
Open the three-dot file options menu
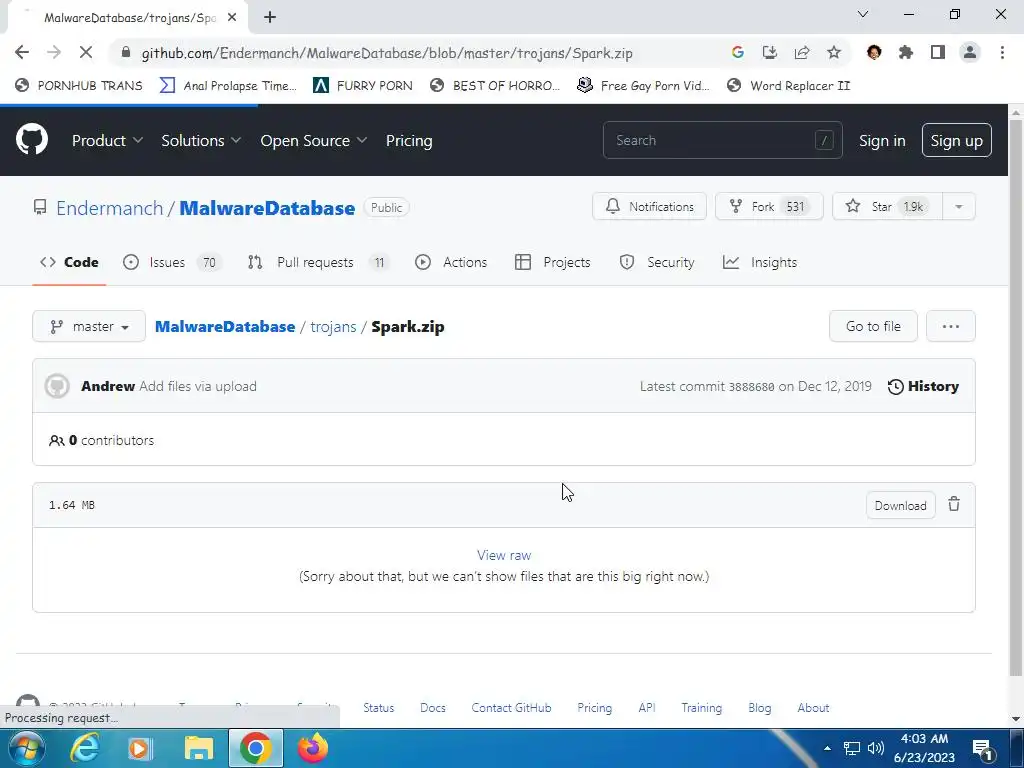[x=951, y=326]
